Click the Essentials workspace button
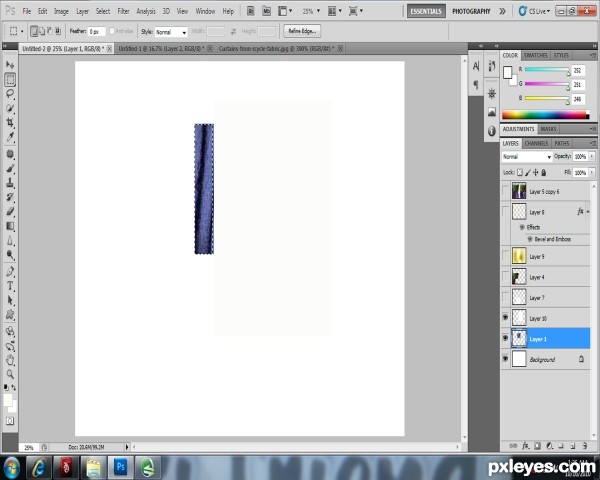Screen dimensions: 600x480 coord(426,11)
